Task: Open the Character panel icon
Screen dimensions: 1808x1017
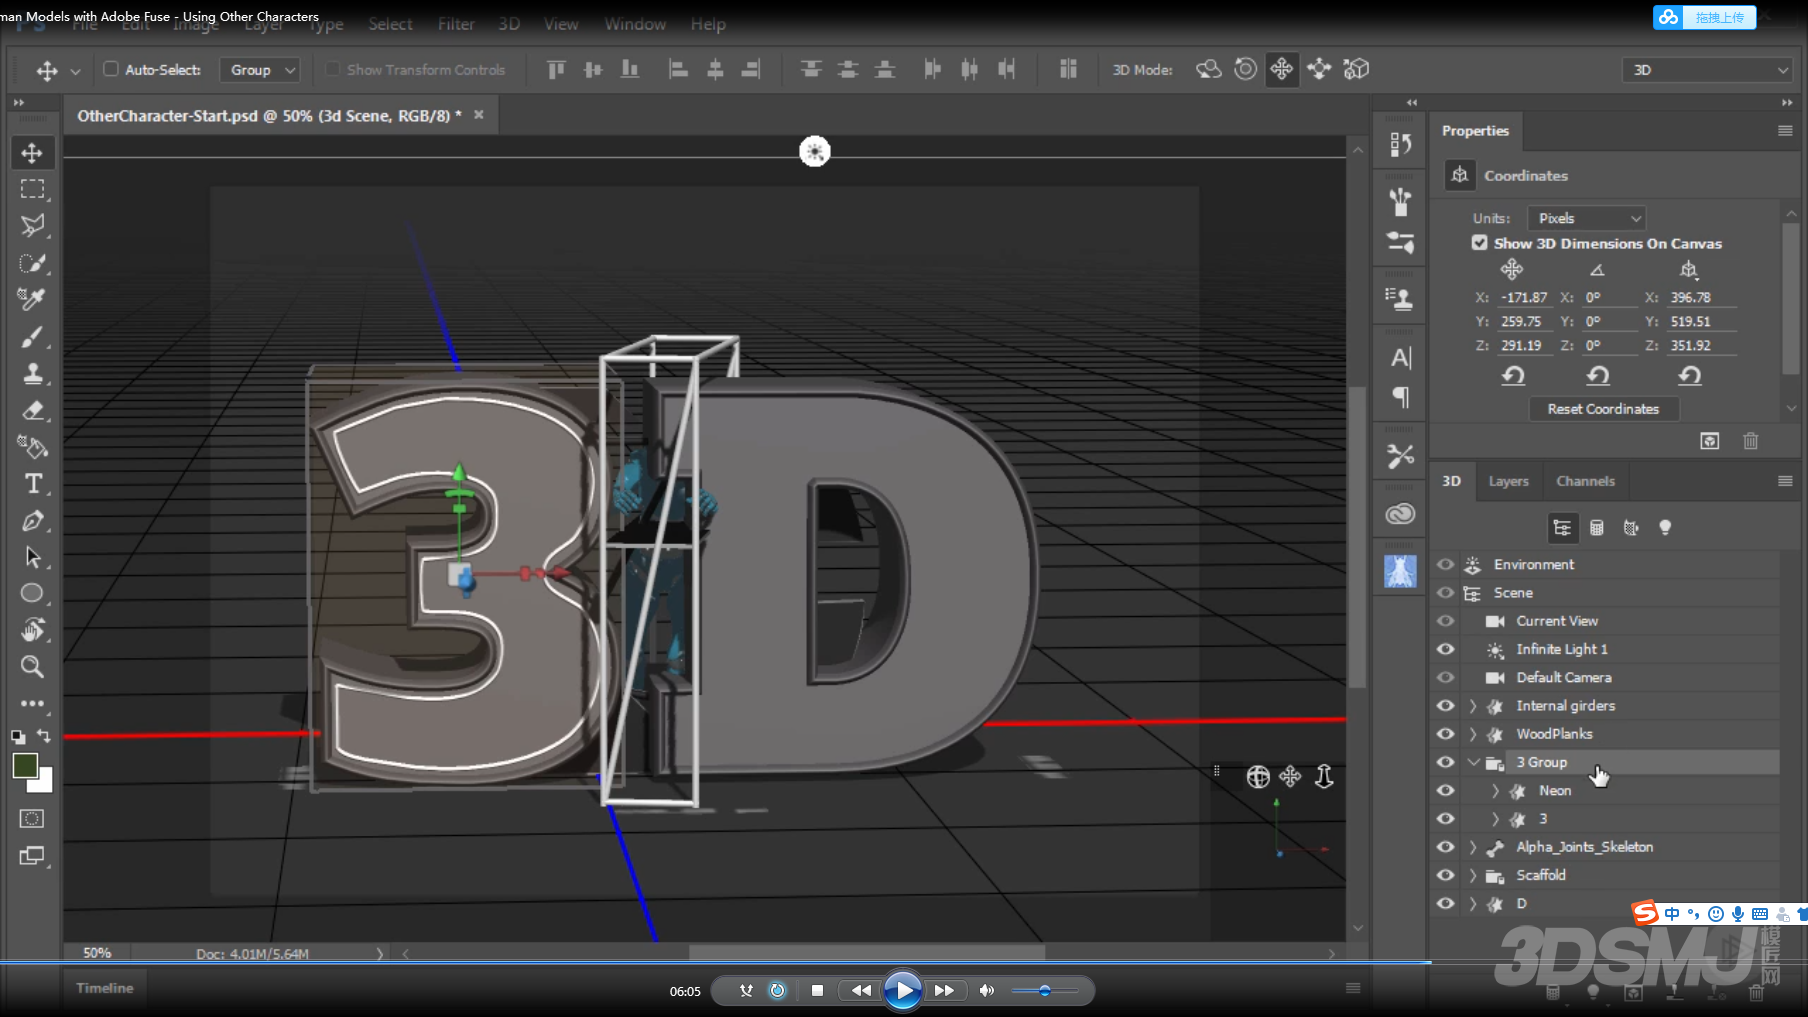Action: pyautogui.click(x=1400, y=358)
